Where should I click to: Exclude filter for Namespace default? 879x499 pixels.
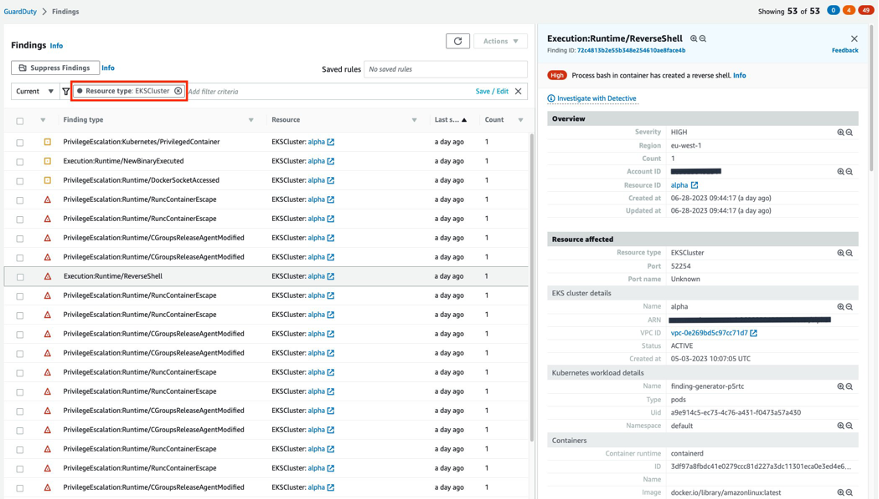click(x=849, y=426)
